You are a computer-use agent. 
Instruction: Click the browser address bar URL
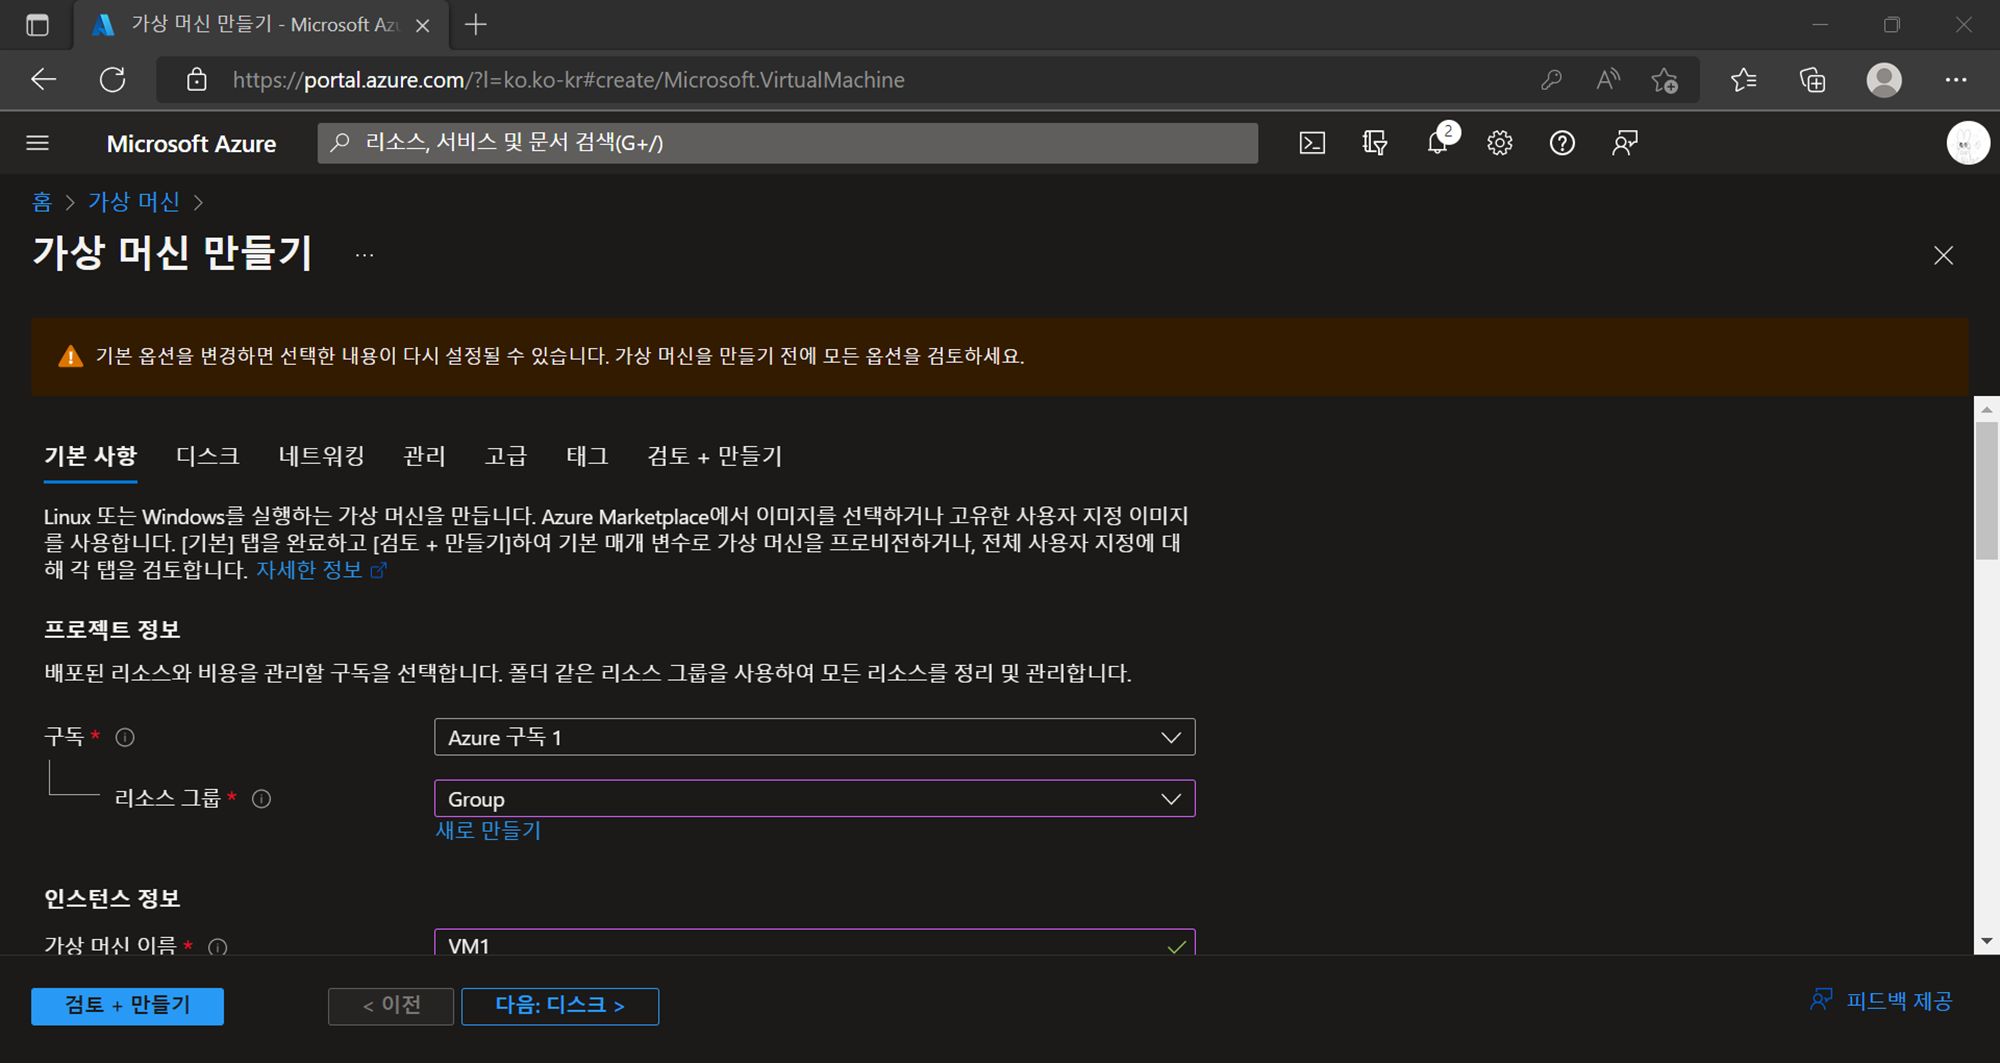pos(568,80)
